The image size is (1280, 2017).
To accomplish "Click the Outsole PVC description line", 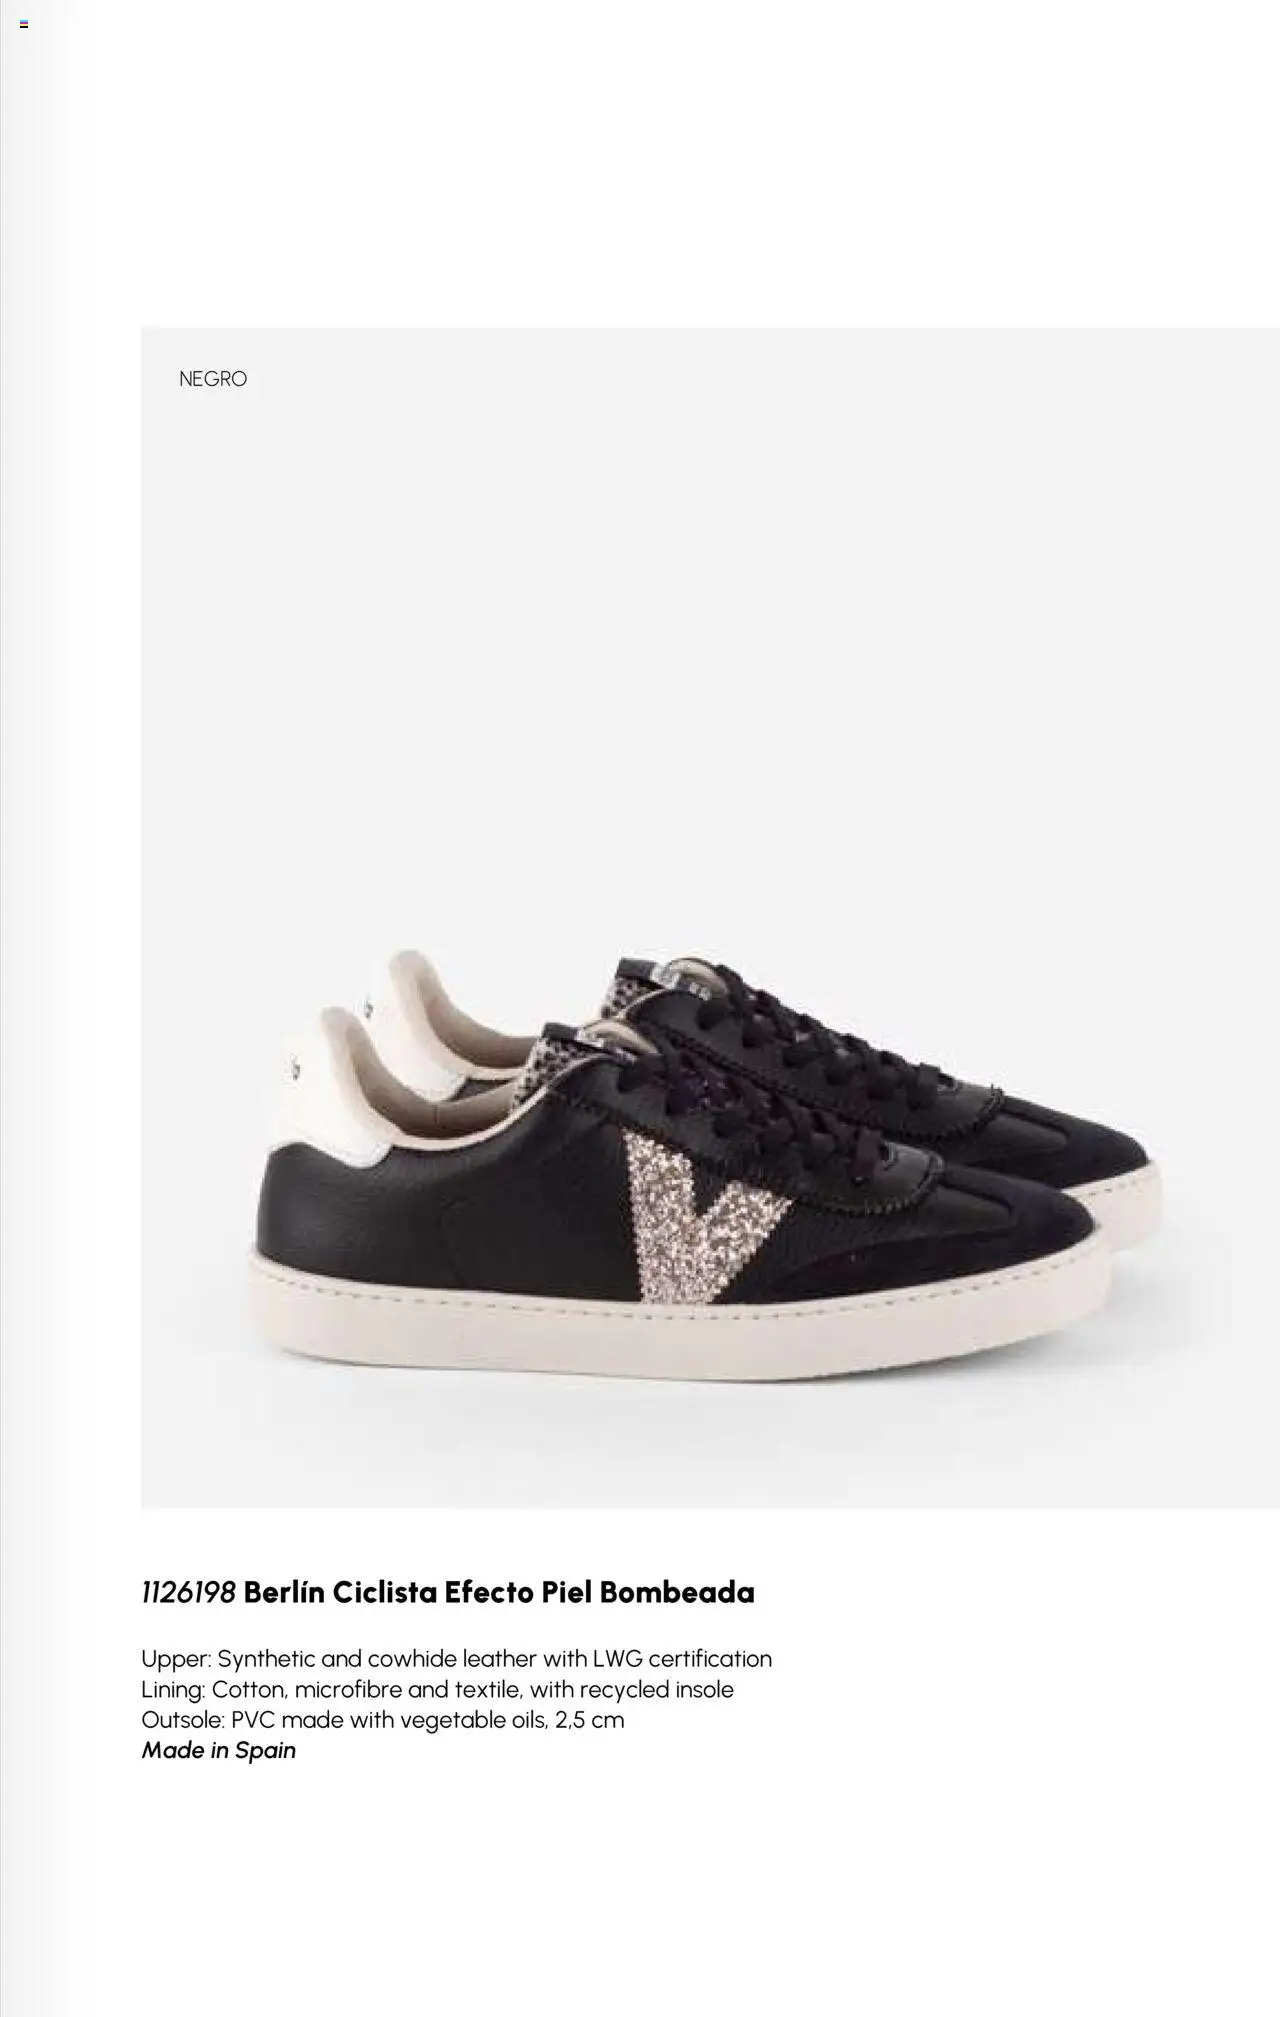I will point(382,1720).
